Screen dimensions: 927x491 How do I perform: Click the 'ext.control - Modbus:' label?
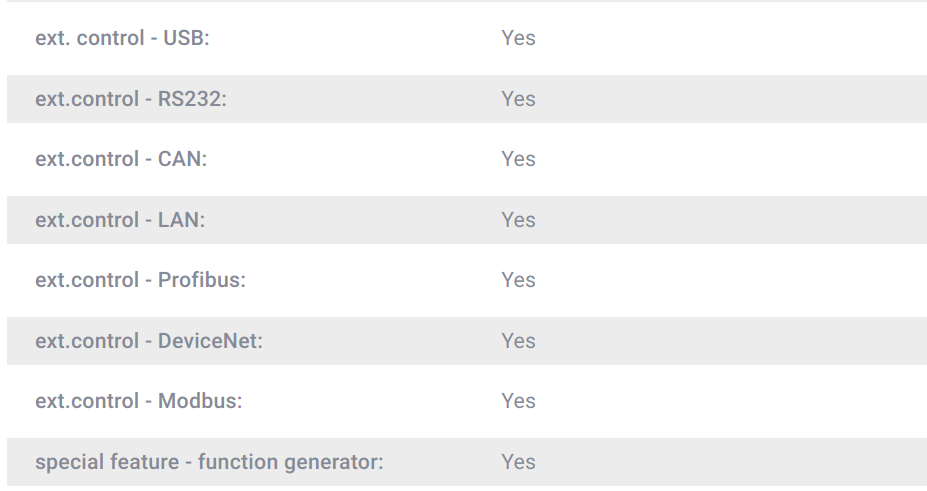139,401
